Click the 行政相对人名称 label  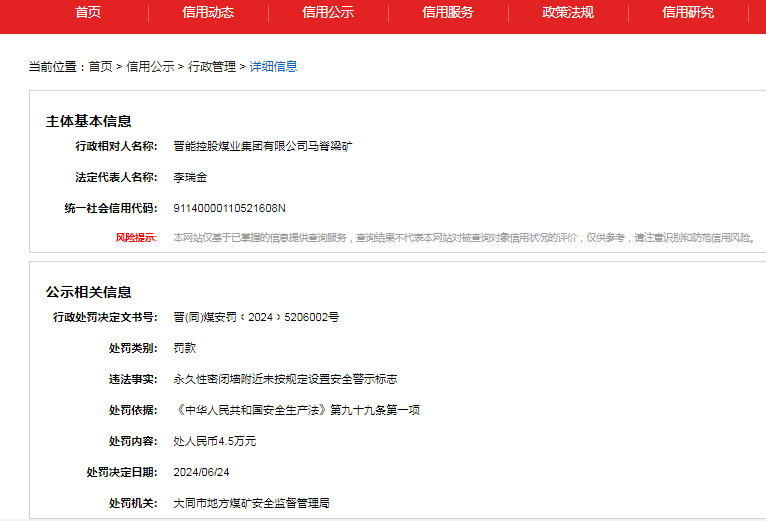116,146
